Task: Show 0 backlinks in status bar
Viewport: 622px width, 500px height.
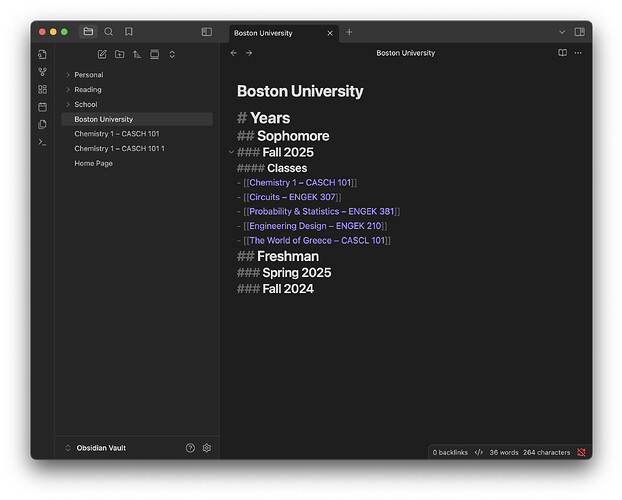Action: click(x=450, y=452)
